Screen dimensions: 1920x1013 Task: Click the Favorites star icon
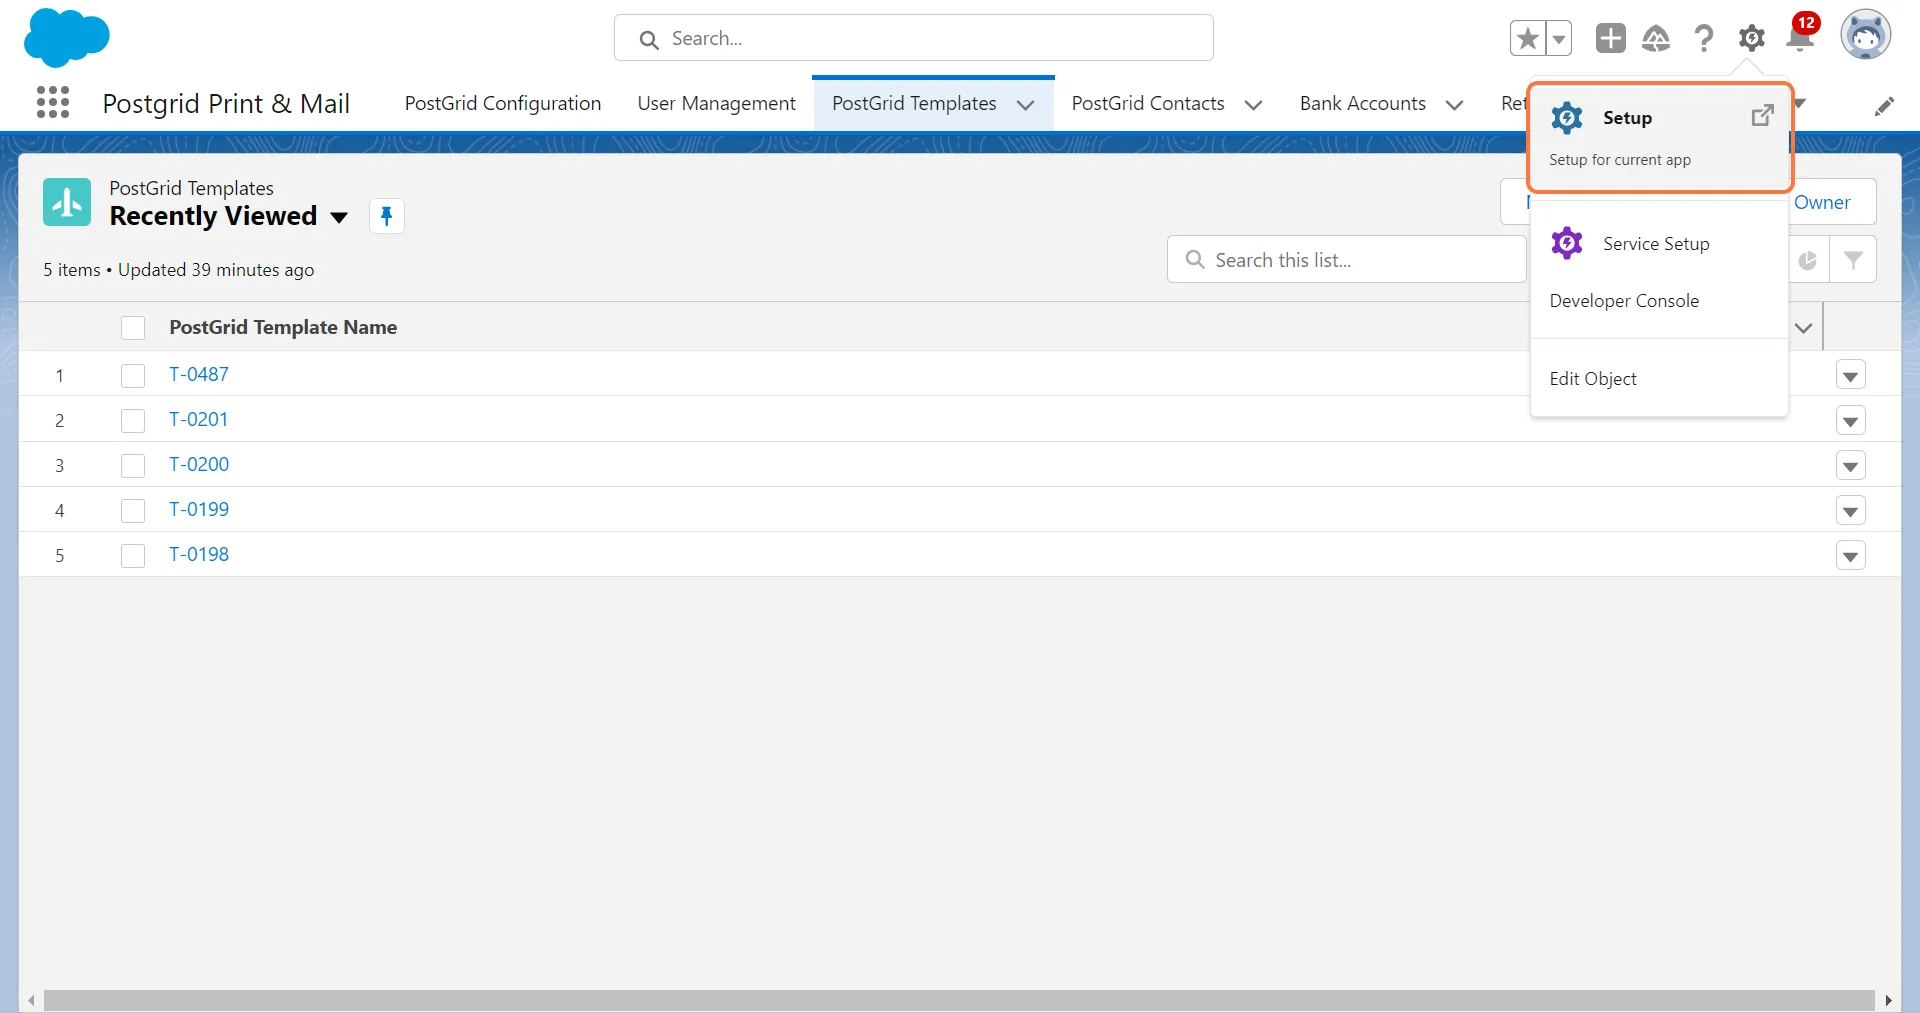[1527, 39]
